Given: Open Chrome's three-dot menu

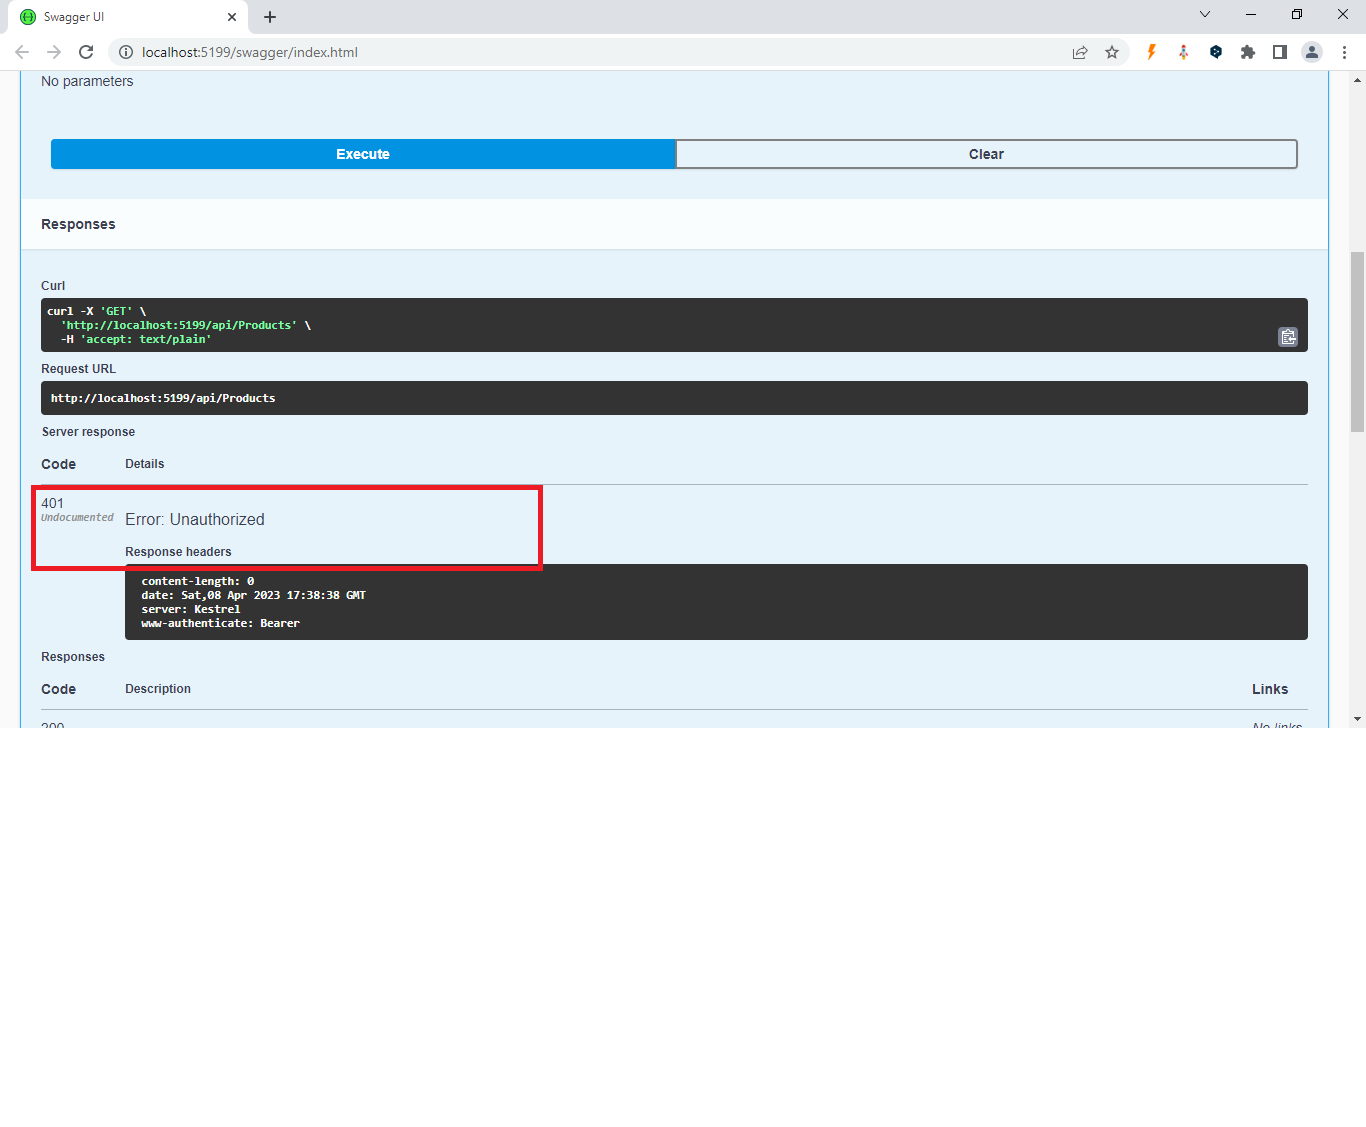Looking at the screenshot, I should click(1345, 52).
